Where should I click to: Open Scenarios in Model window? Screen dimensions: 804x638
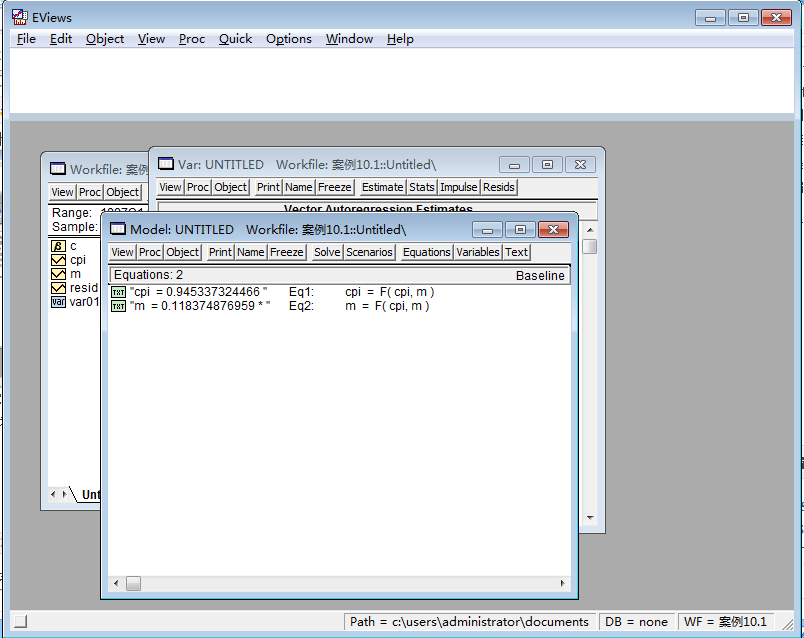coord(369,252)
